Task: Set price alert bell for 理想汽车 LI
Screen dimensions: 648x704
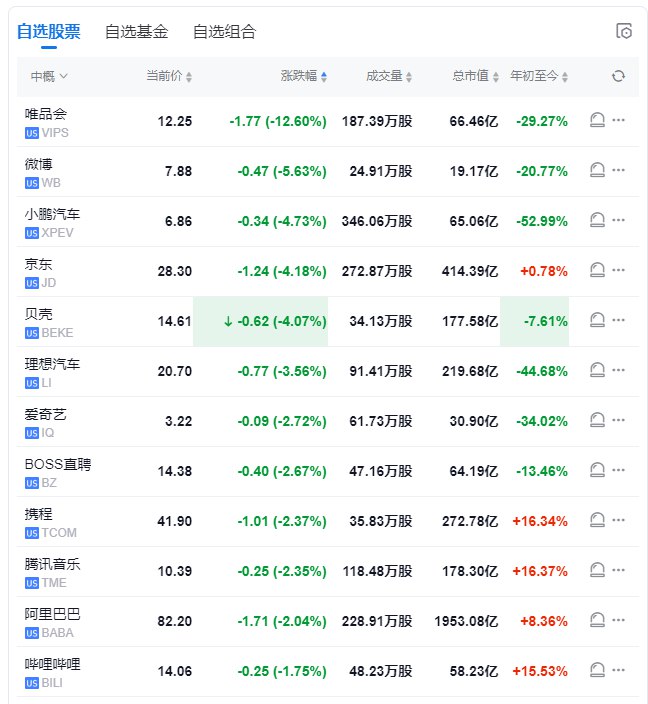Action: pyautogui.click(x=597, y=370)
